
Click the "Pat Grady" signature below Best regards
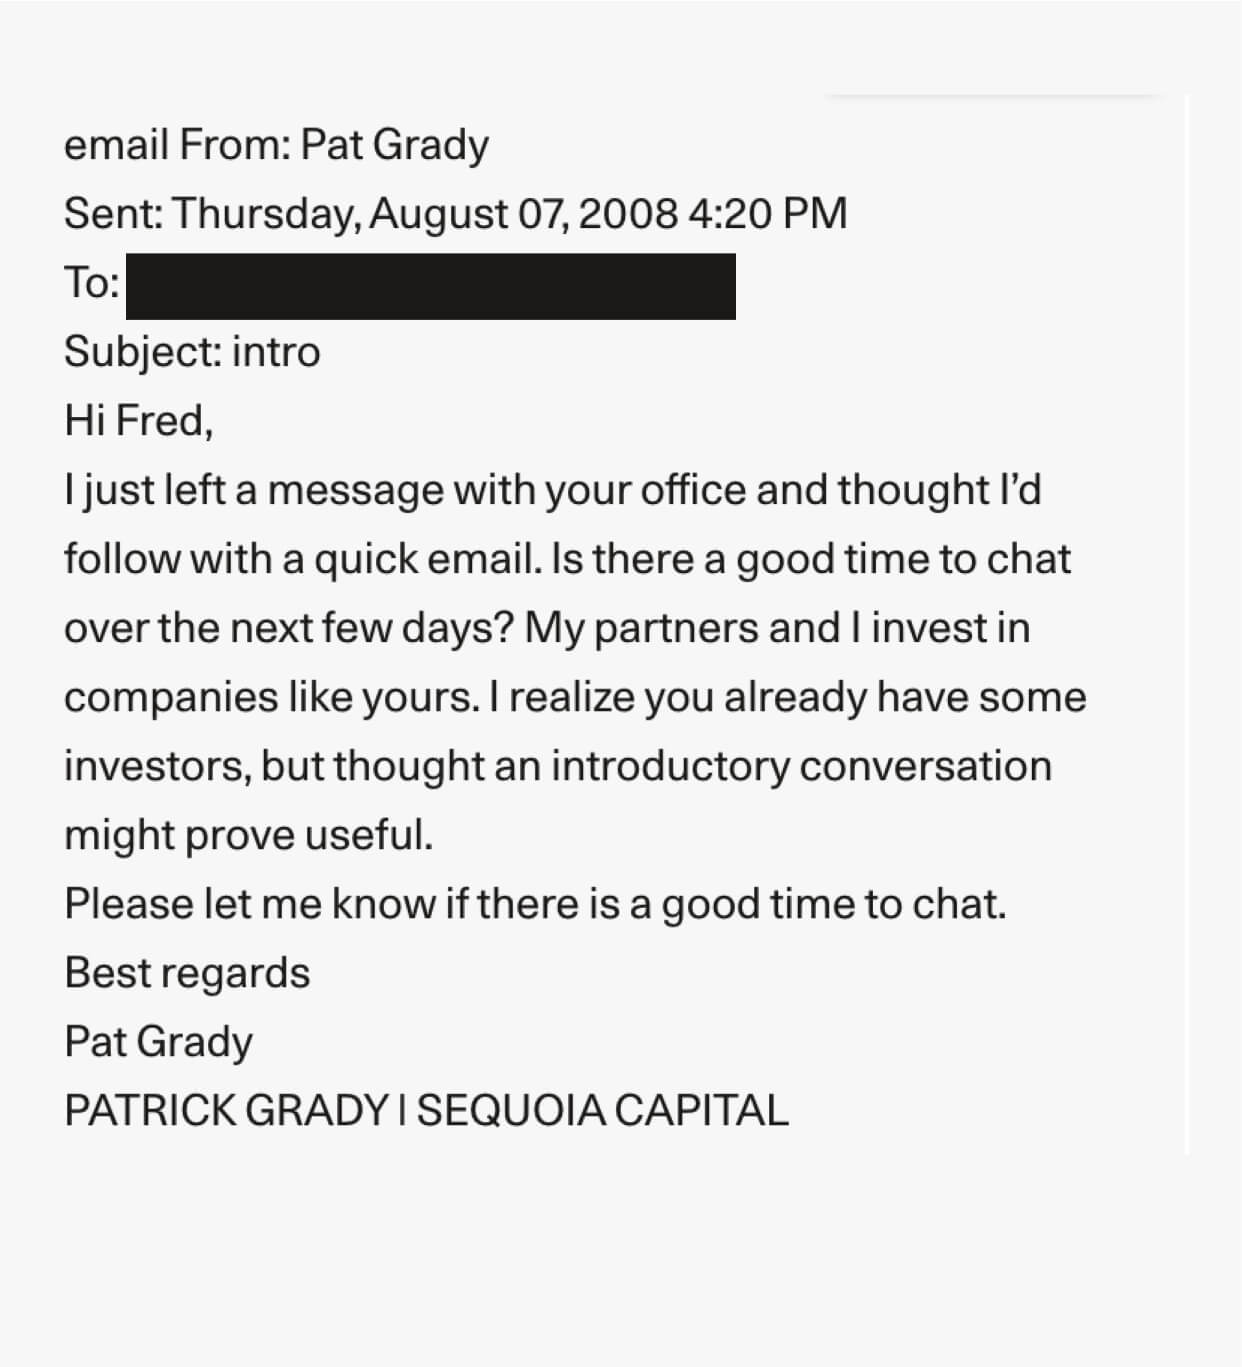(x=158, y=1042)
